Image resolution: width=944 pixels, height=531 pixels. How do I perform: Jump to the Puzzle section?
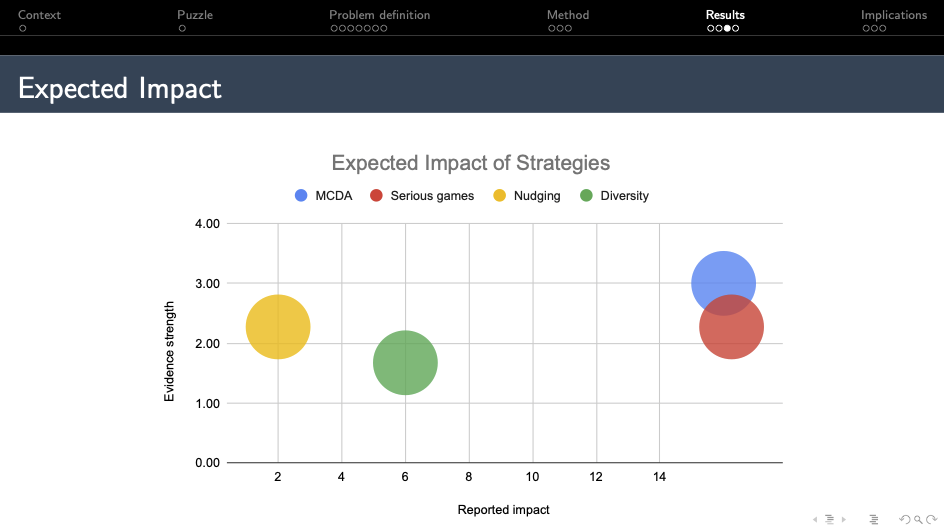point(195,14)
